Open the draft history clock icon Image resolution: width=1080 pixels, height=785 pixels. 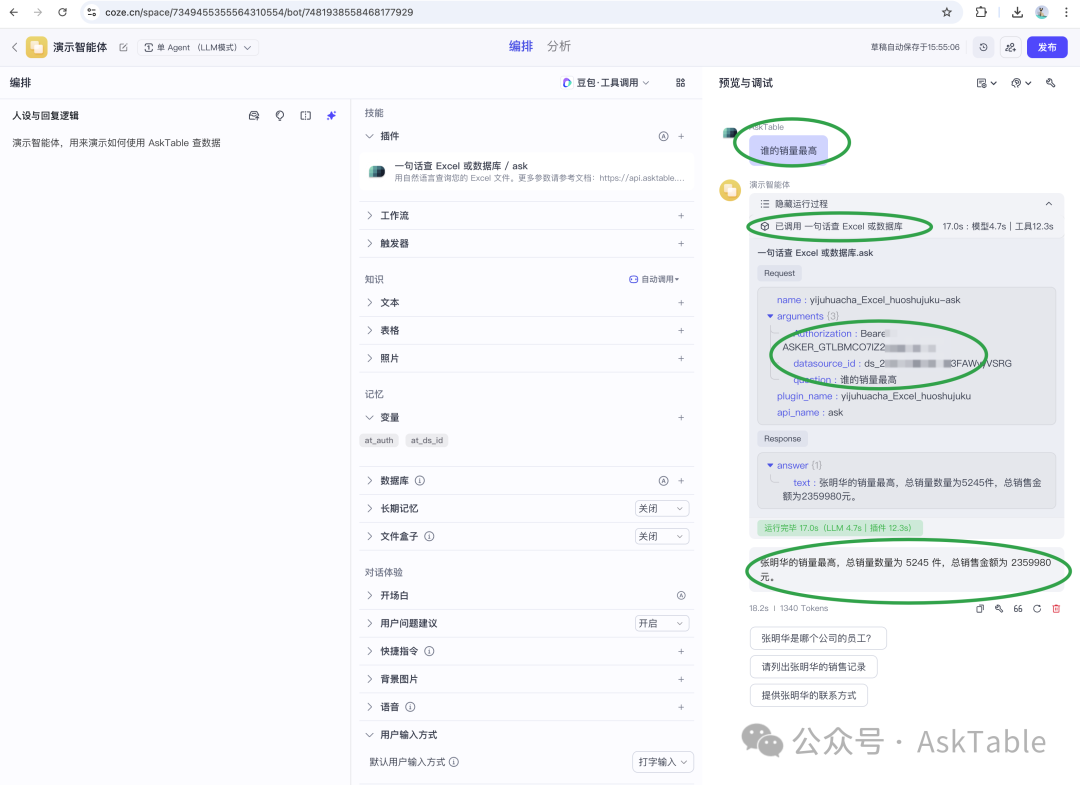[984, 47]
